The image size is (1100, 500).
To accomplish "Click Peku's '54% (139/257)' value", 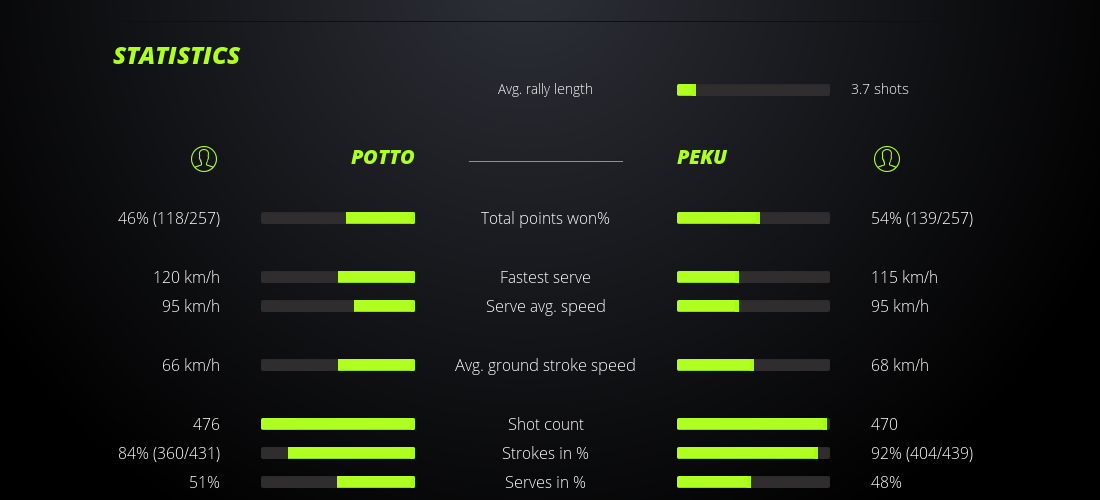I will click(x=921, y=218).
